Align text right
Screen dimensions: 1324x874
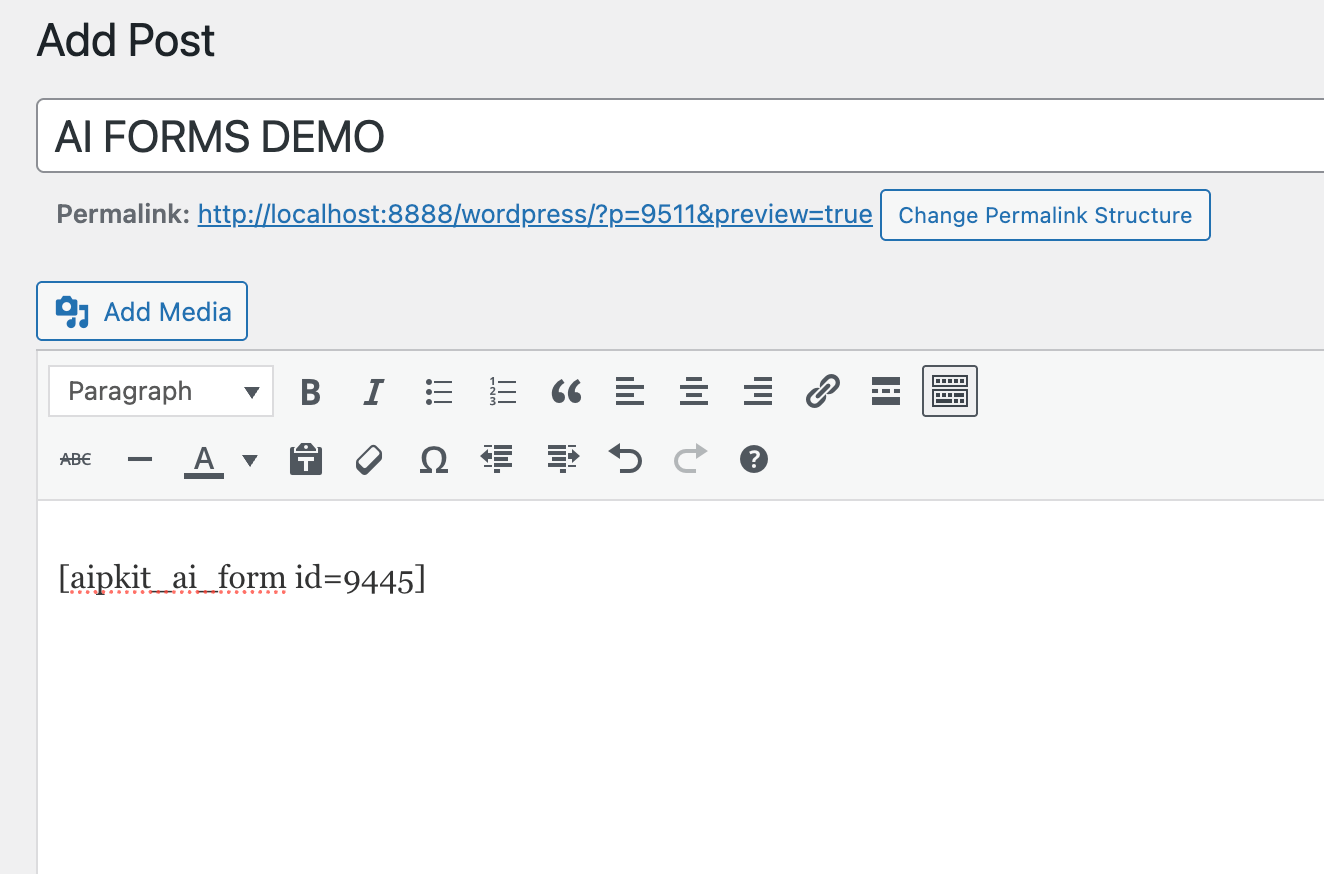758,392
